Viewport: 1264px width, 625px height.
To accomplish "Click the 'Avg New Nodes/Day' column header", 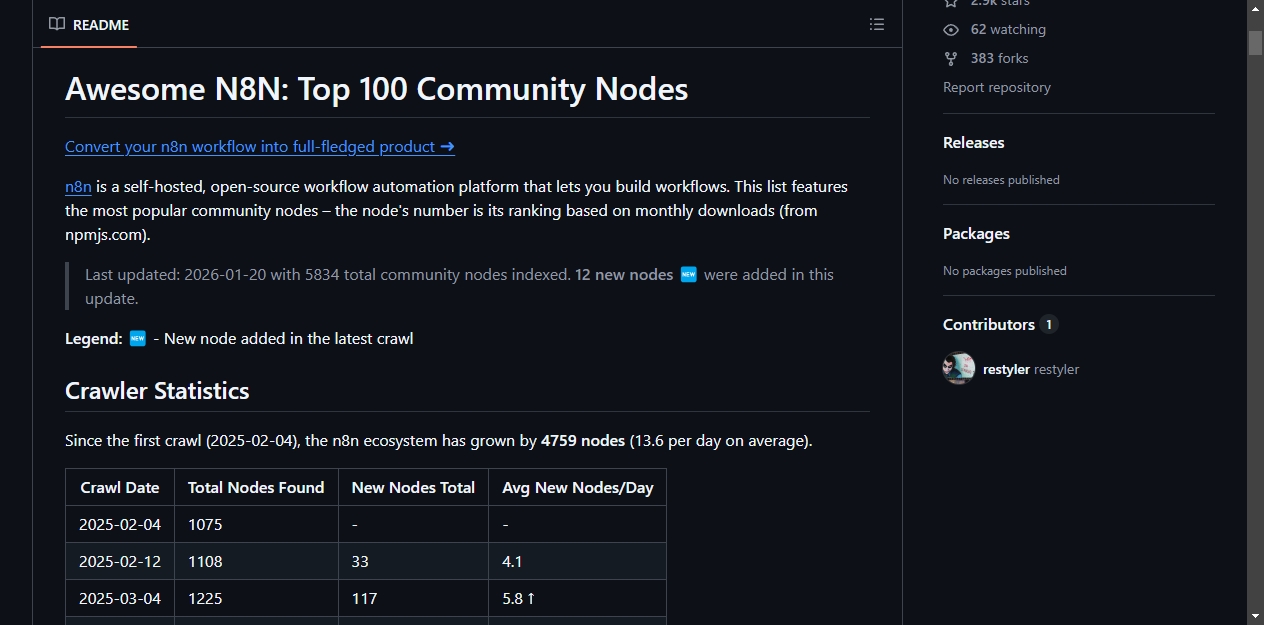I will (577, 487).
